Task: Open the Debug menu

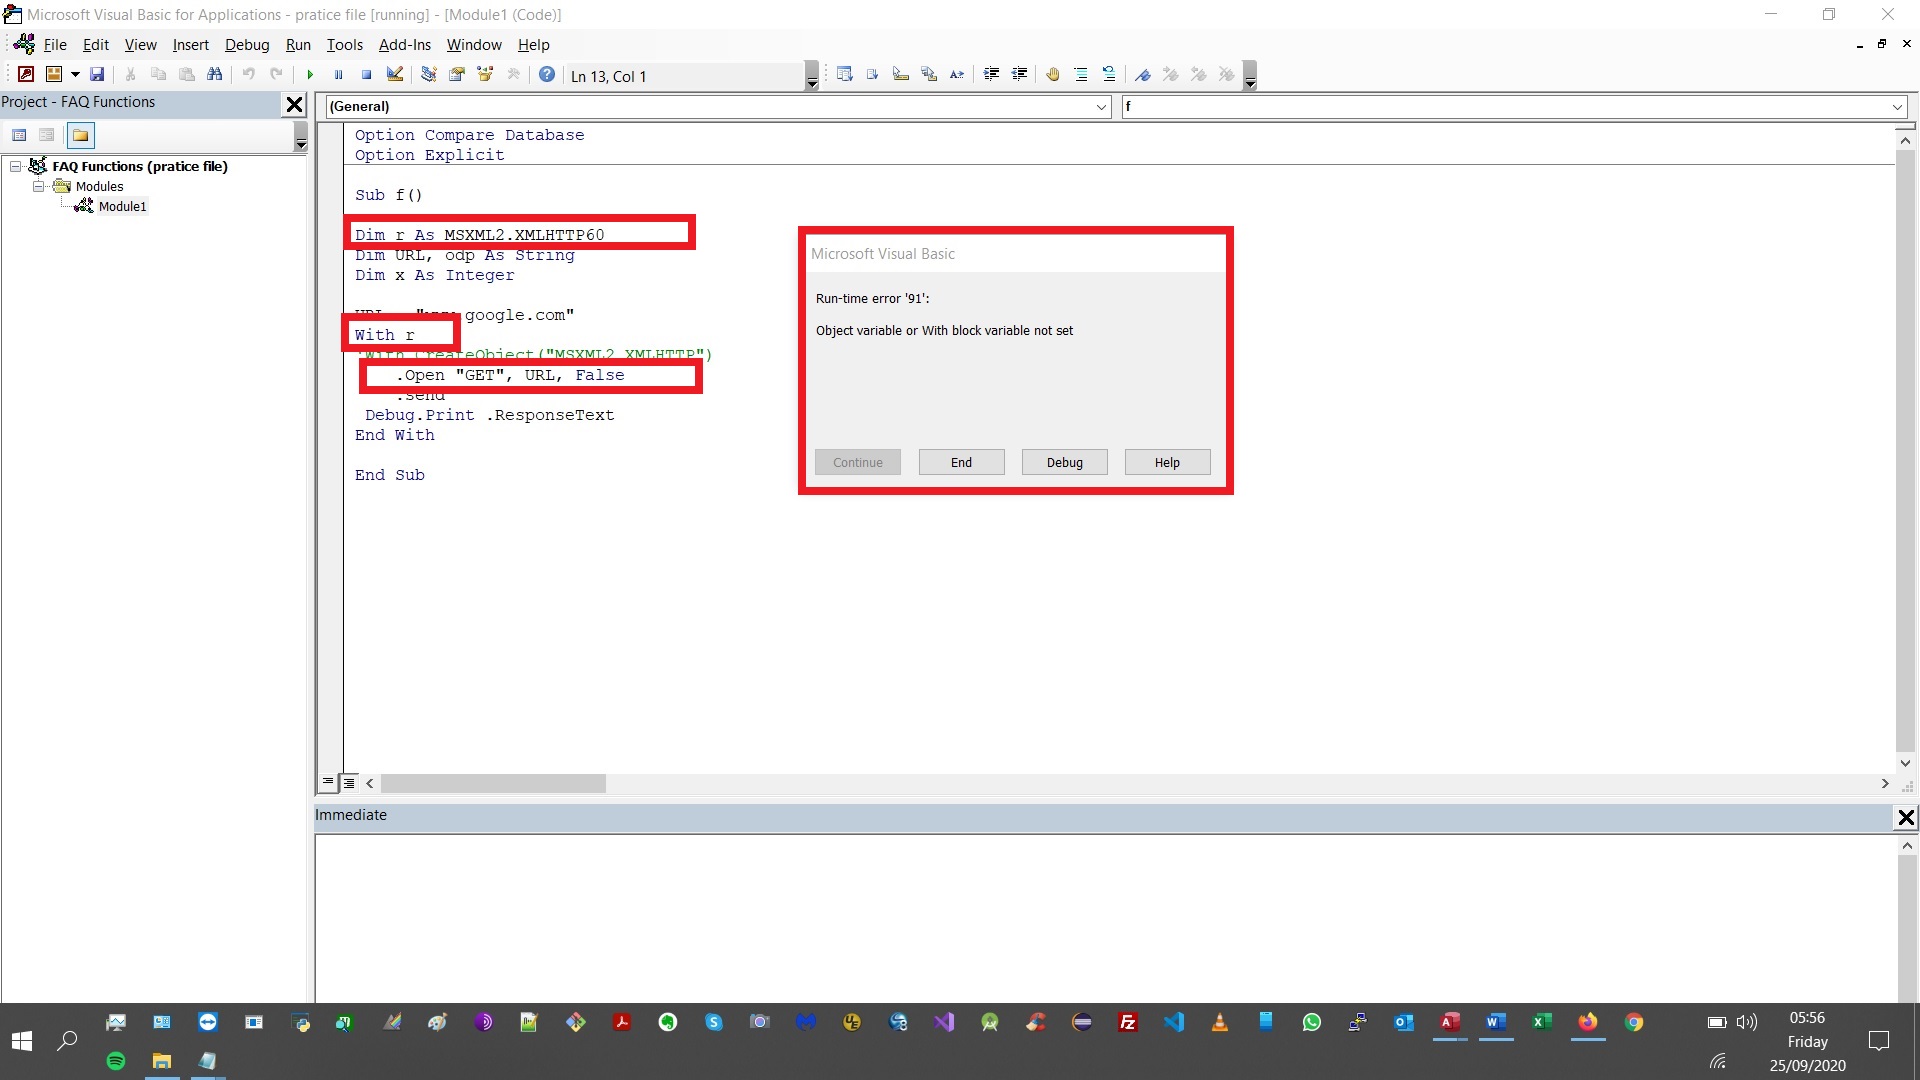Action: (x=246, y=45)
